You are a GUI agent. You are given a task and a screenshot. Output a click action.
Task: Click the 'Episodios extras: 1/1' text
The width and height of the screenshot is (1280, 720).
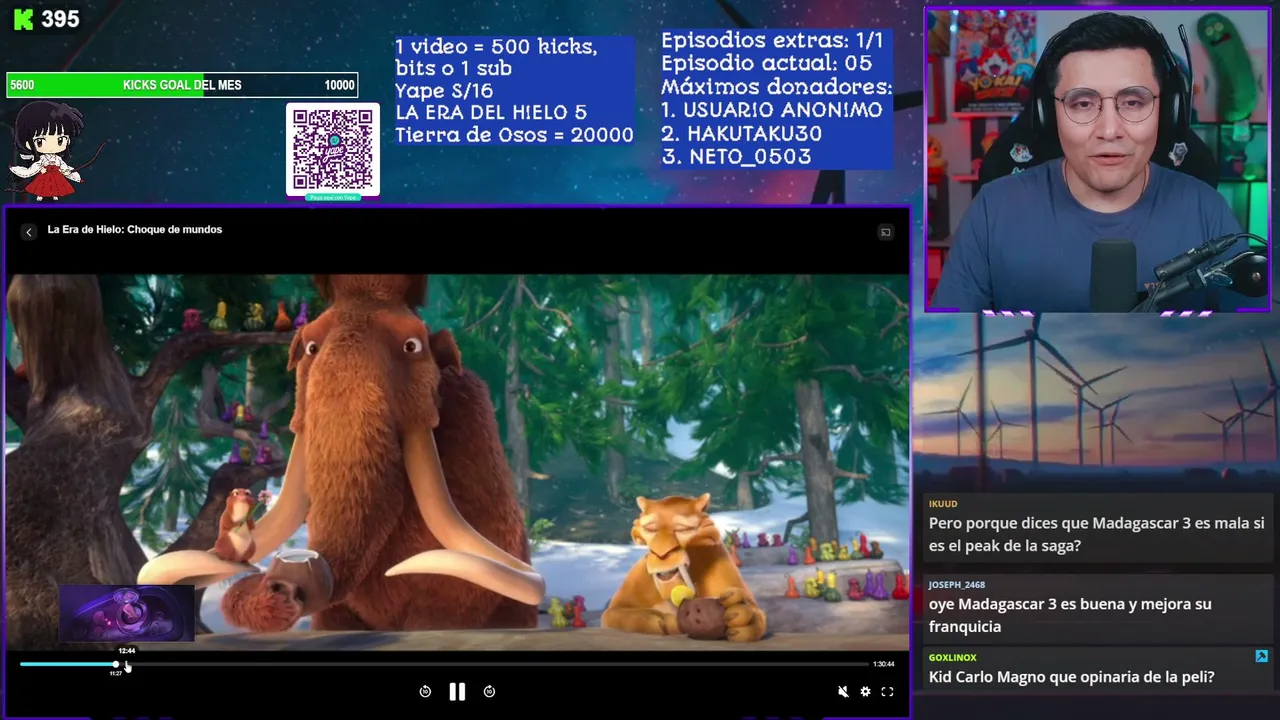coord(772,41)
